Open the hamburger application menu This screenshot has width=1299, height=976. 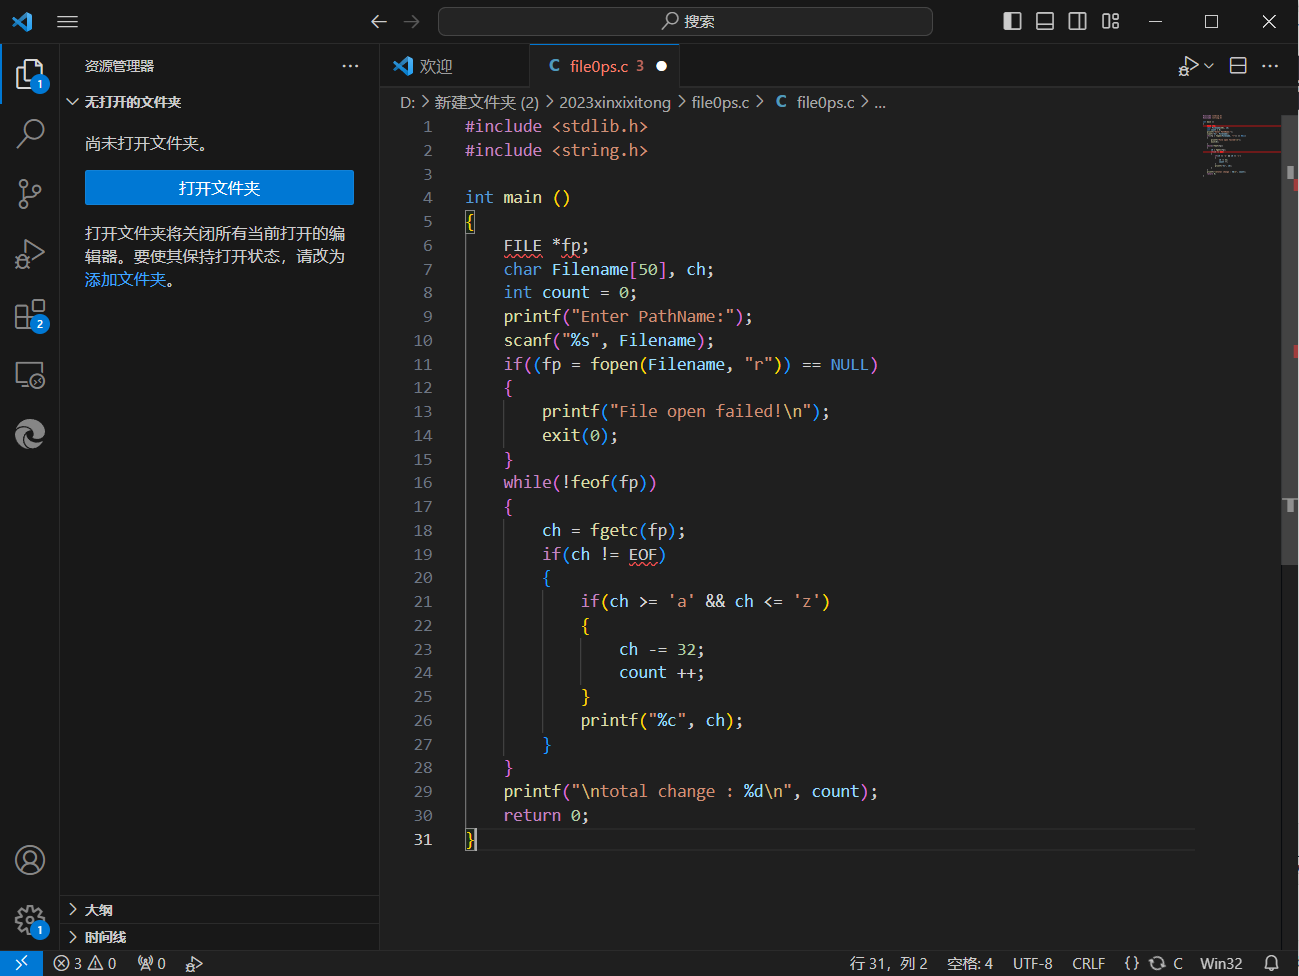coord(67,21)
